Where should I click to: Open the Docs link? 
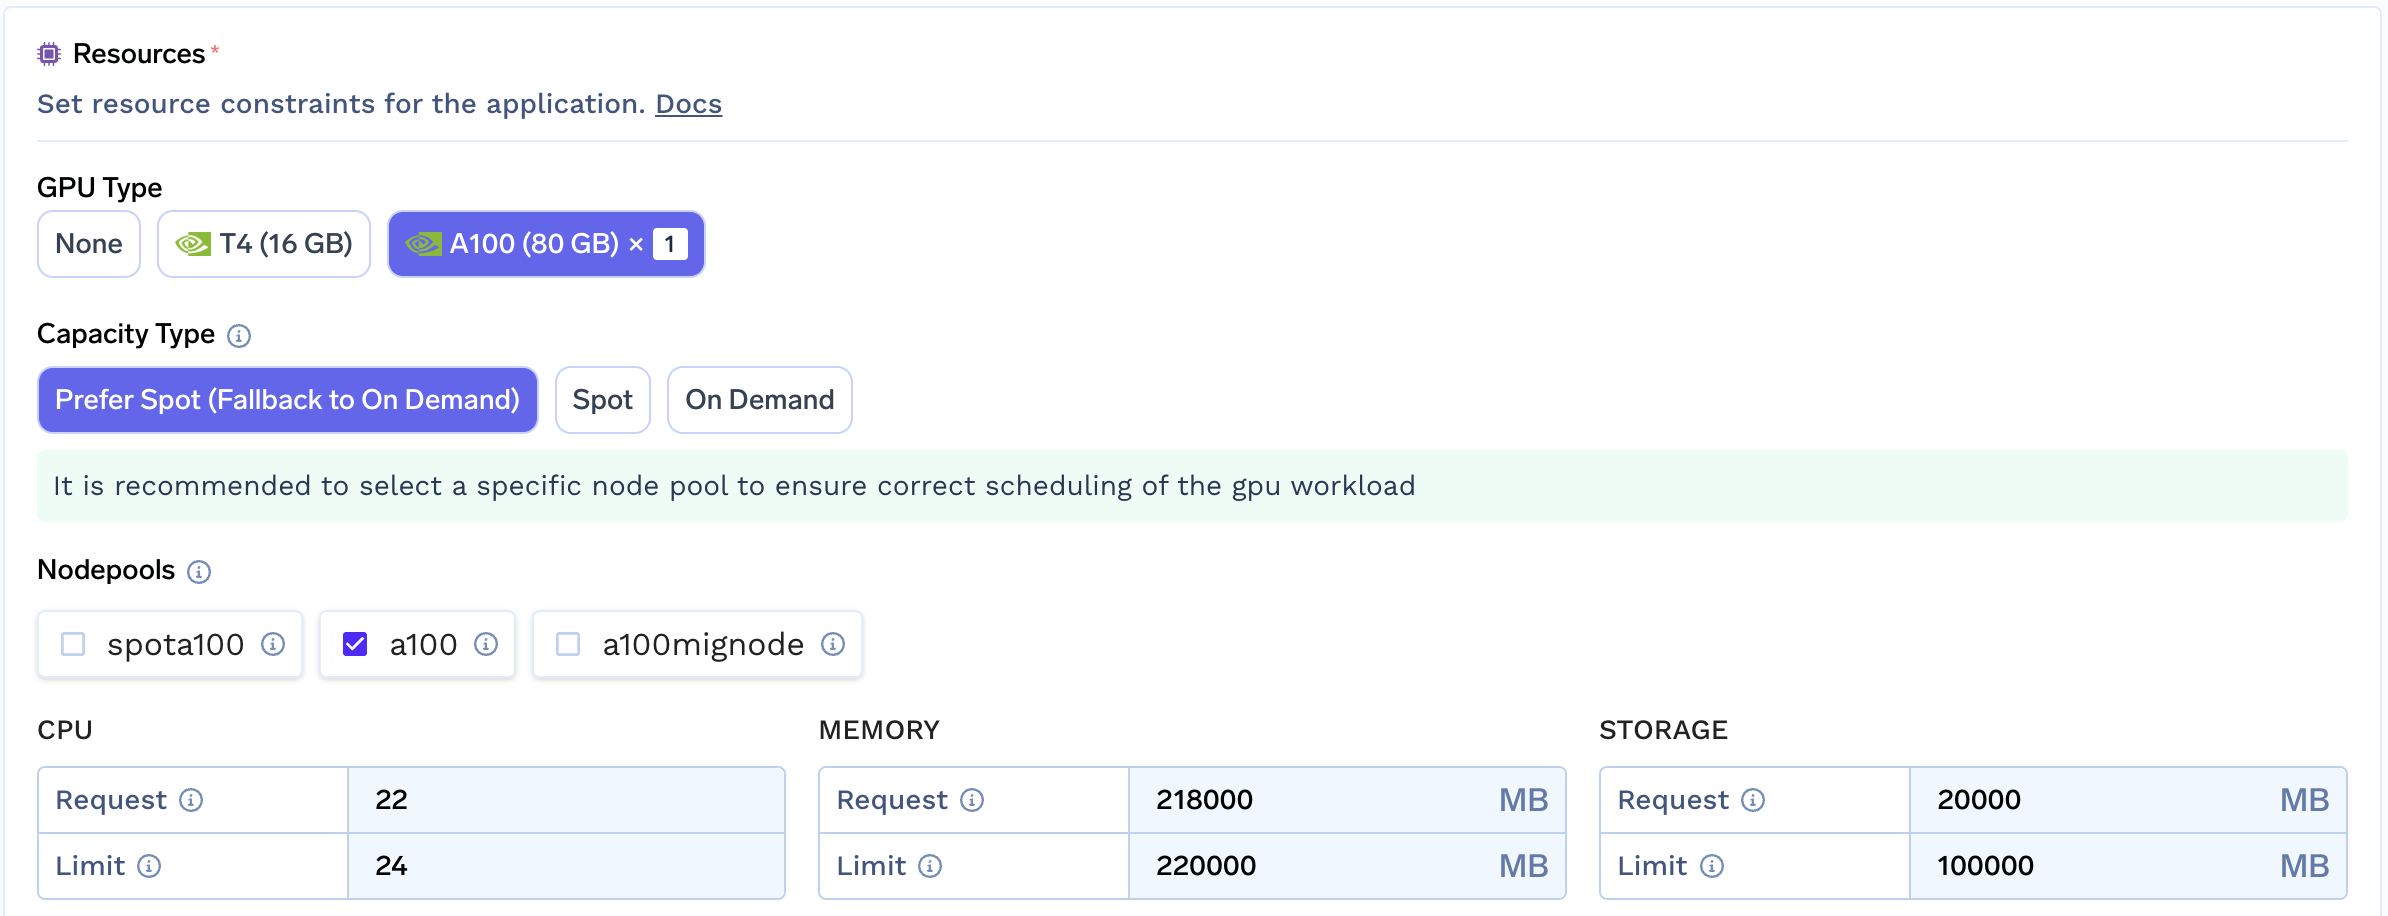tap(688, 103)
